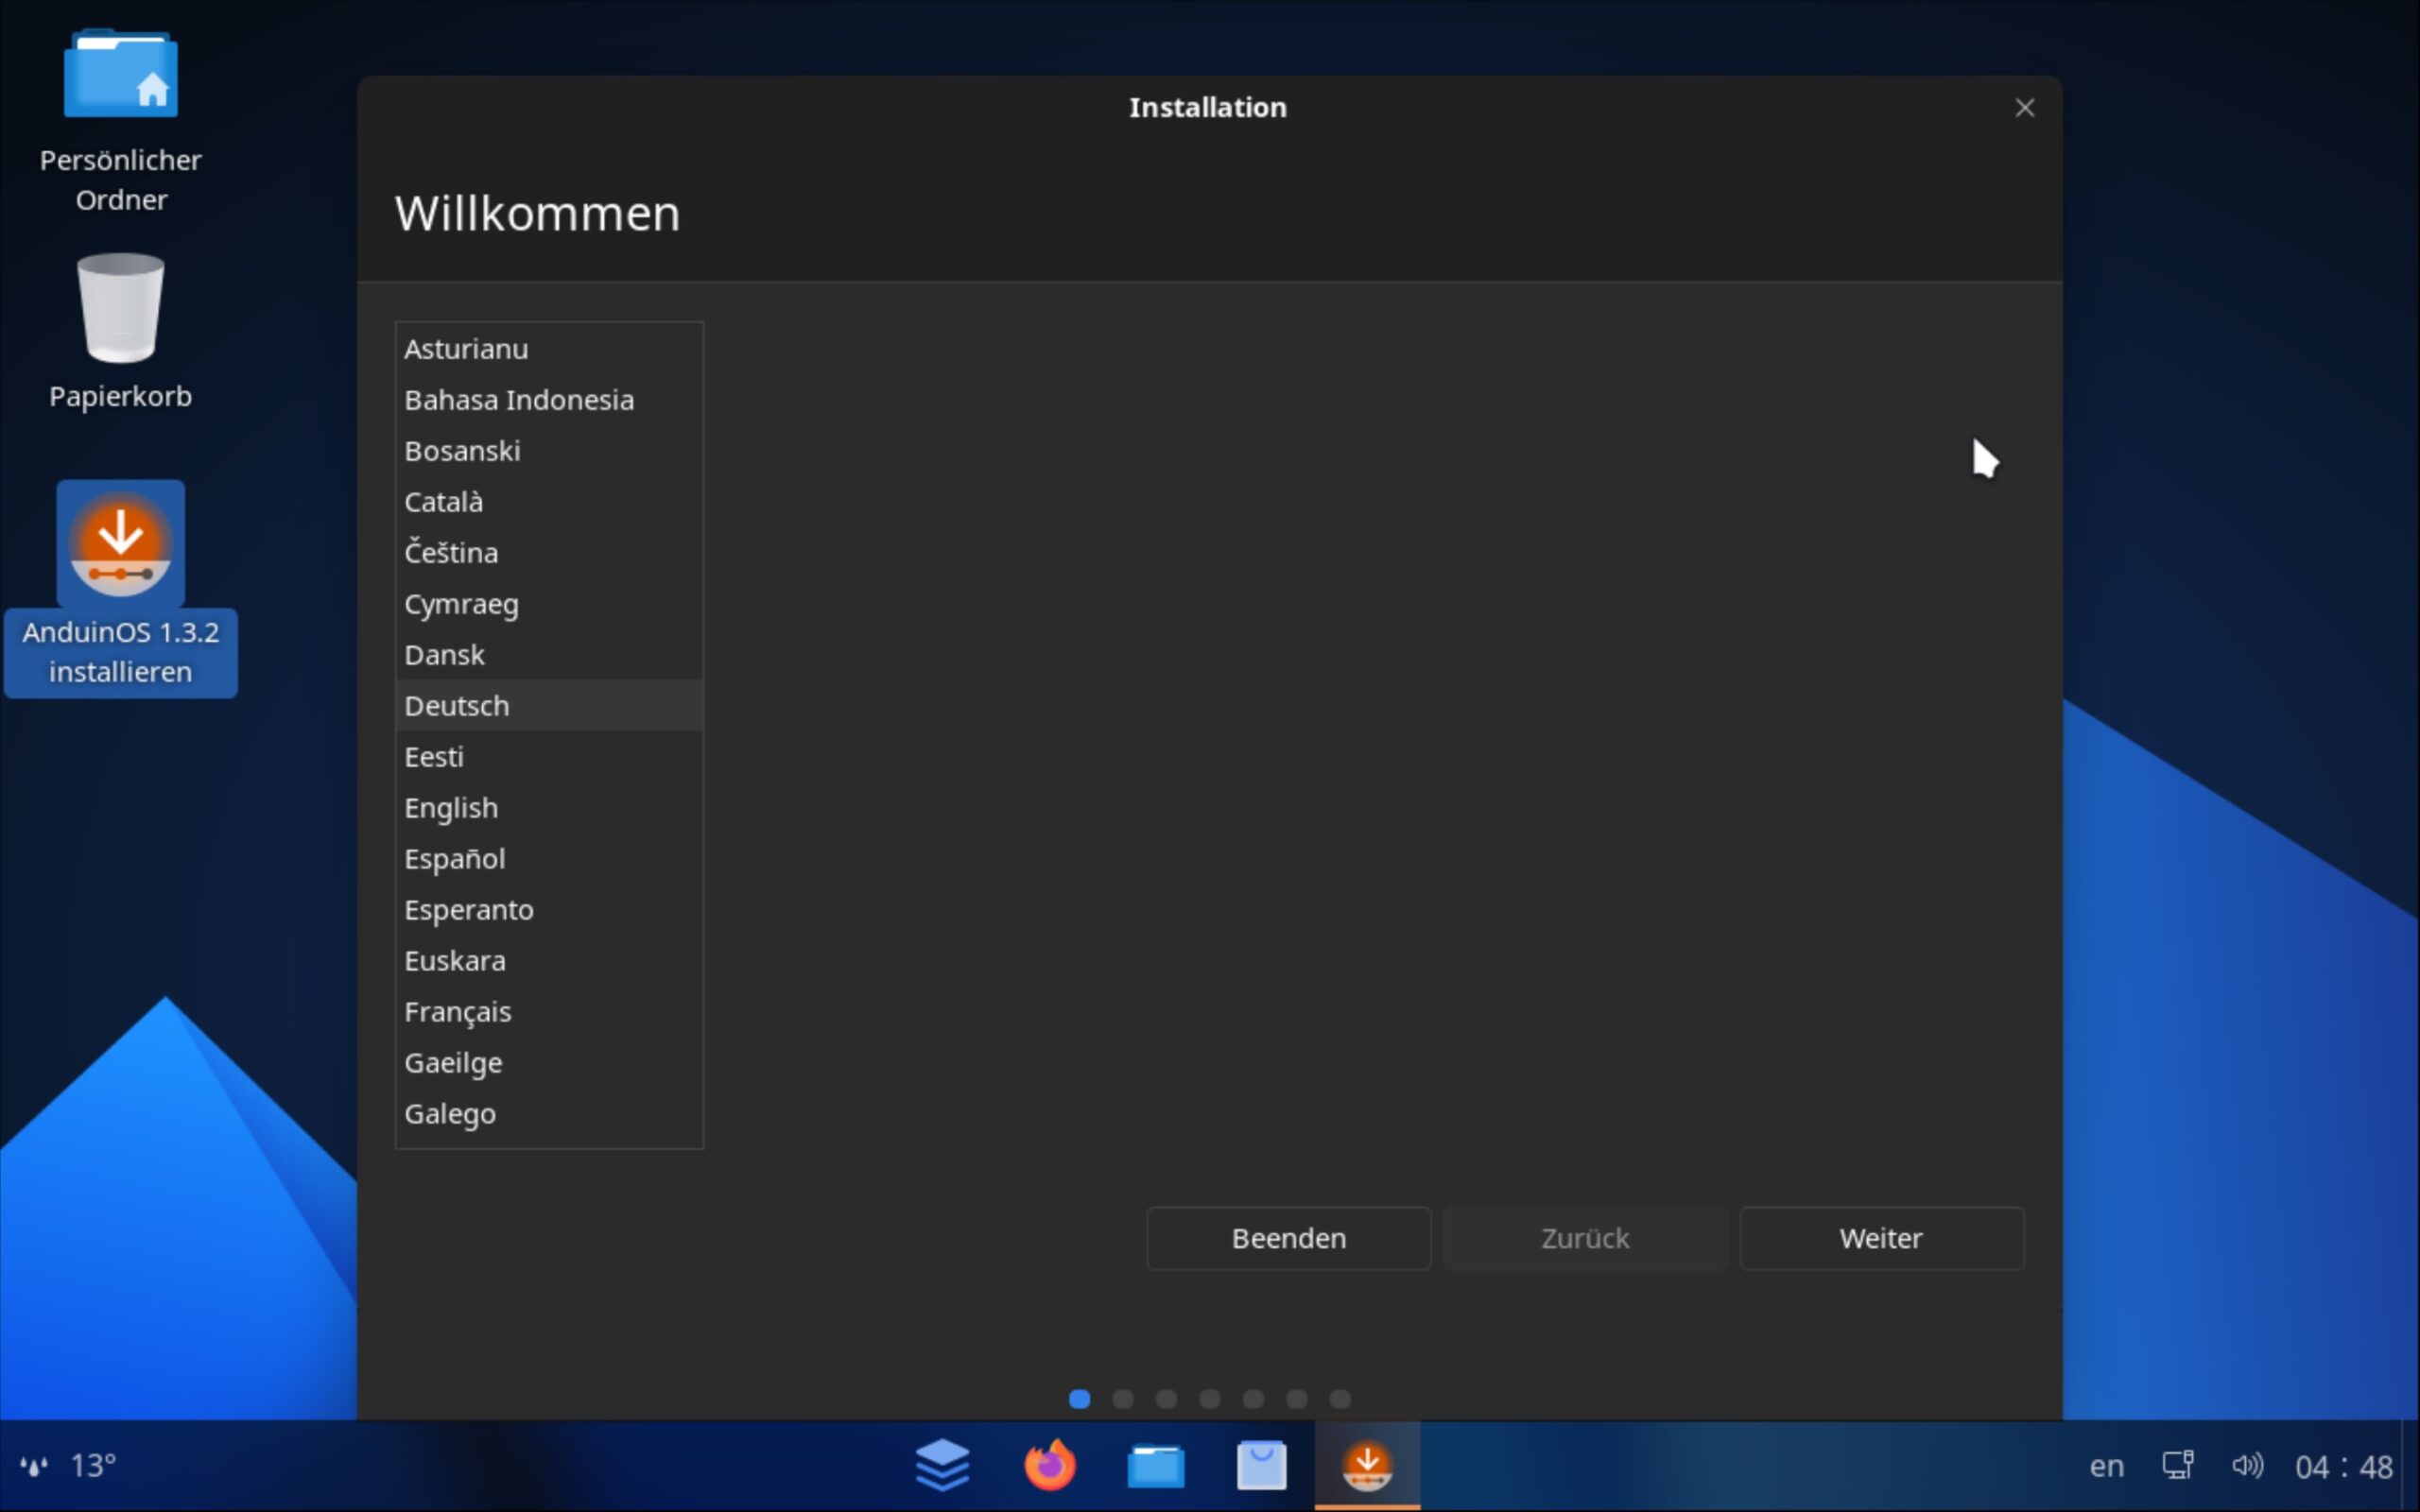
Task: Select Esperanto language
Action: (x=550, y=910)
